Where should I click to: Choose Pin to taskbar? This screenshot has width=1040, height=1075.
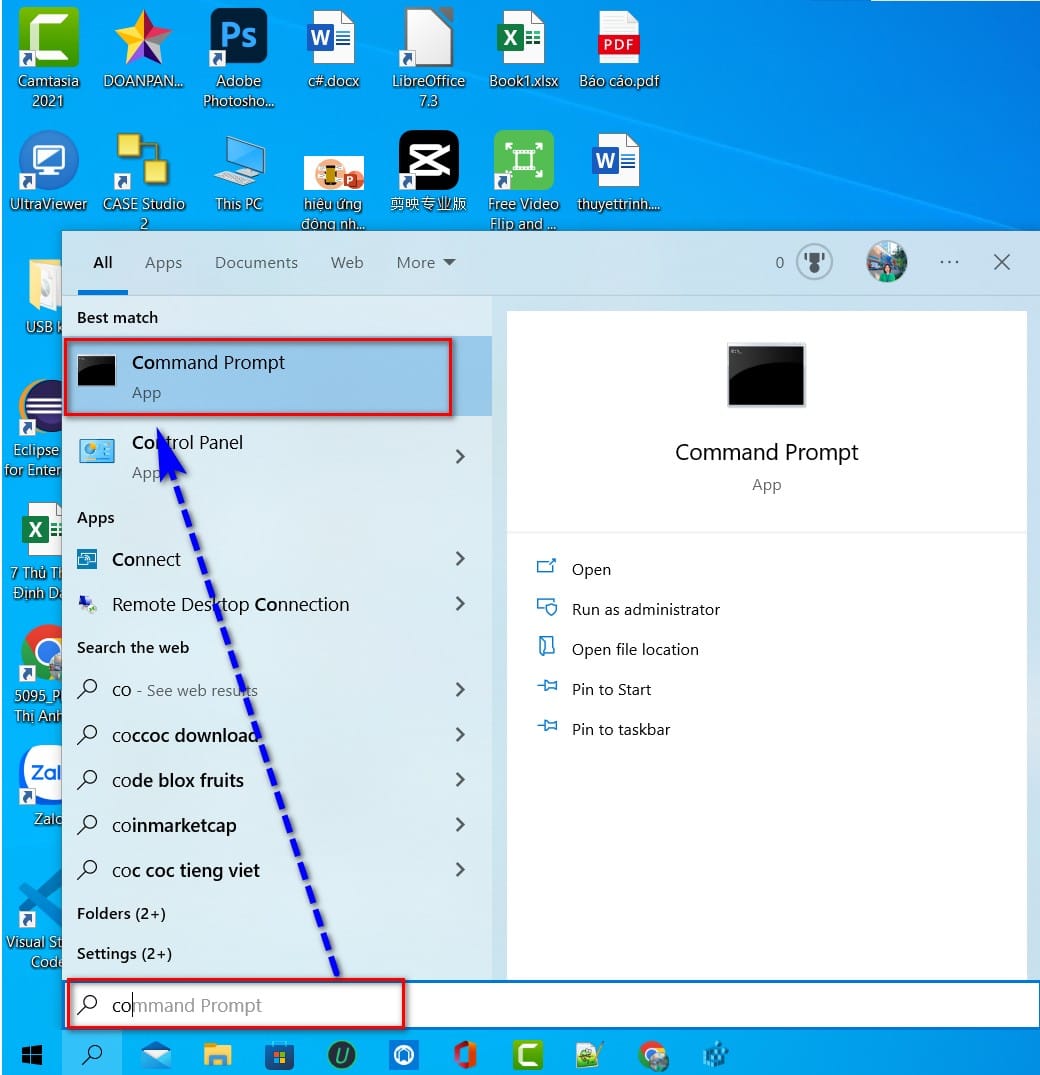603,729
